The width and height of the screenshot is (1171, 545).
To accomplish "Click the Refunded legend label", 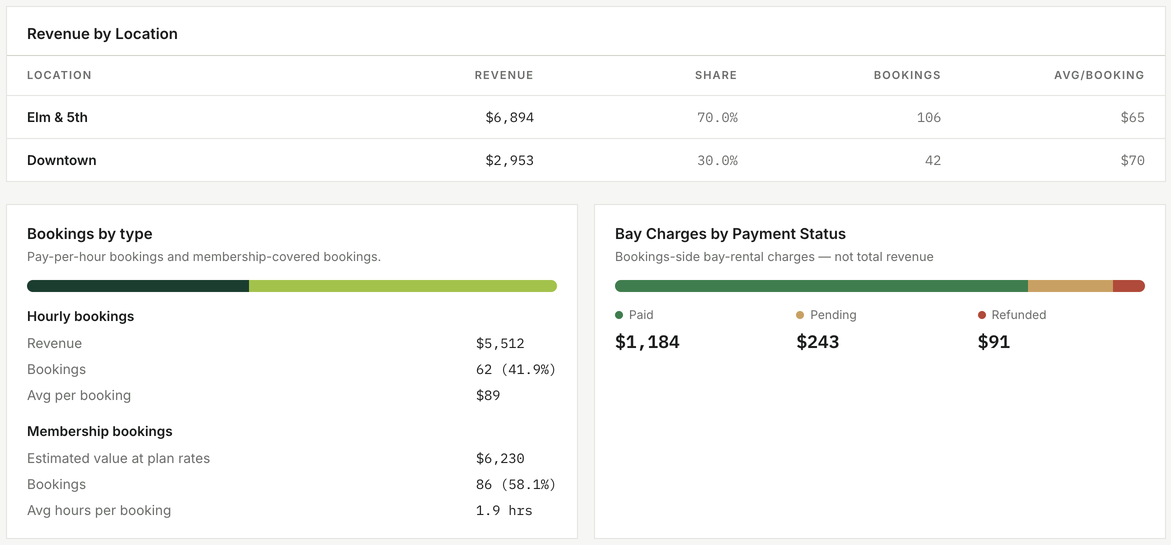I will (1019, 315).
